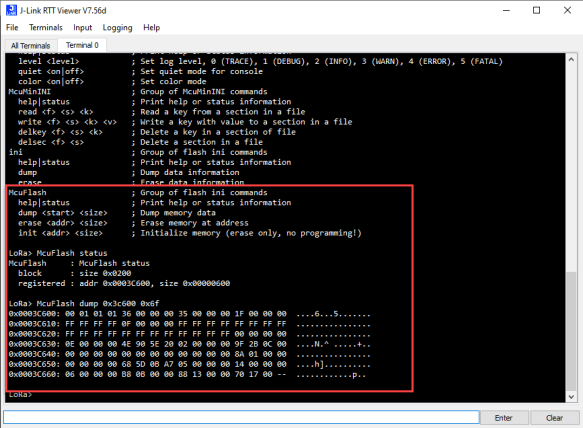The width and height of the screenshot is (583, 428).
Task: Click the 'Delete a section in a file' description
Action: coord(202,142)
